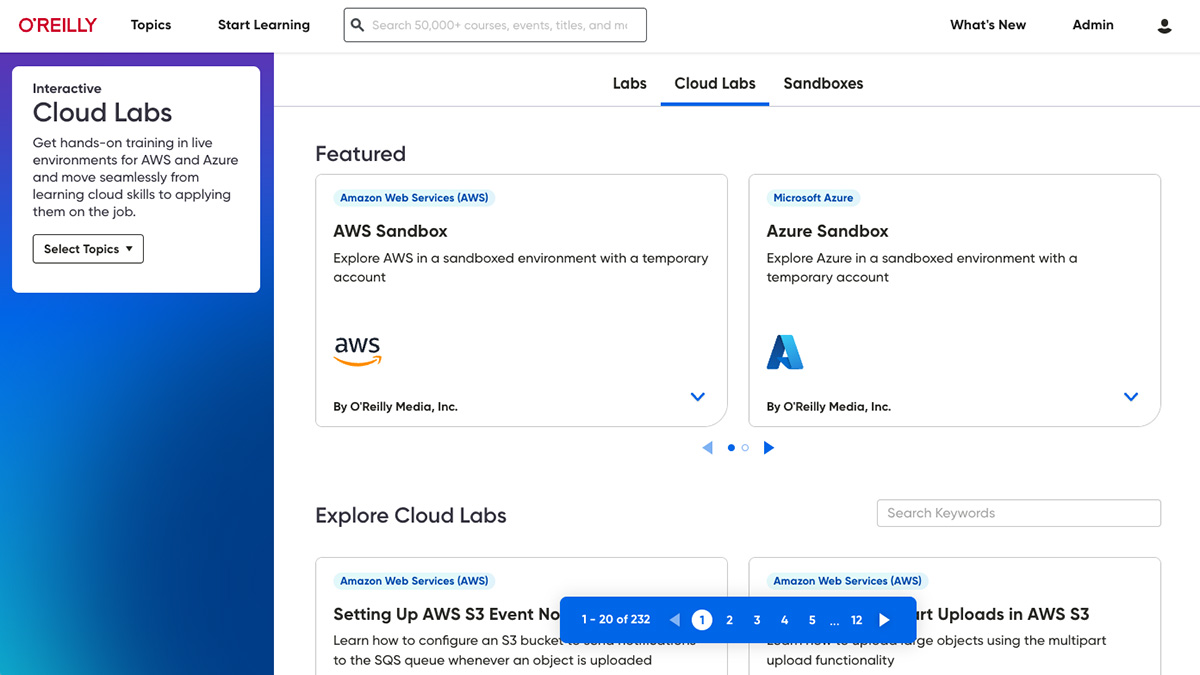The image size is (1200, 675).
Task: Click the Azure logo on Azure Sandbox card
Action: (x=785, y=352)
